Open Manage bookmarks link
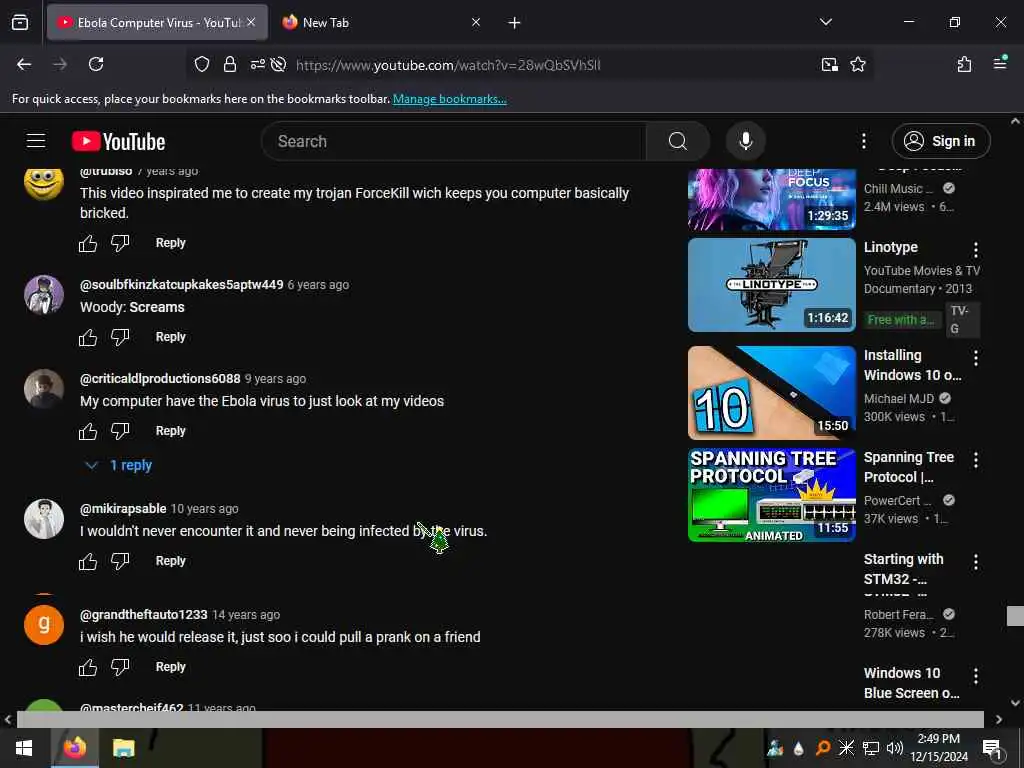 click(x=449, y=99)
